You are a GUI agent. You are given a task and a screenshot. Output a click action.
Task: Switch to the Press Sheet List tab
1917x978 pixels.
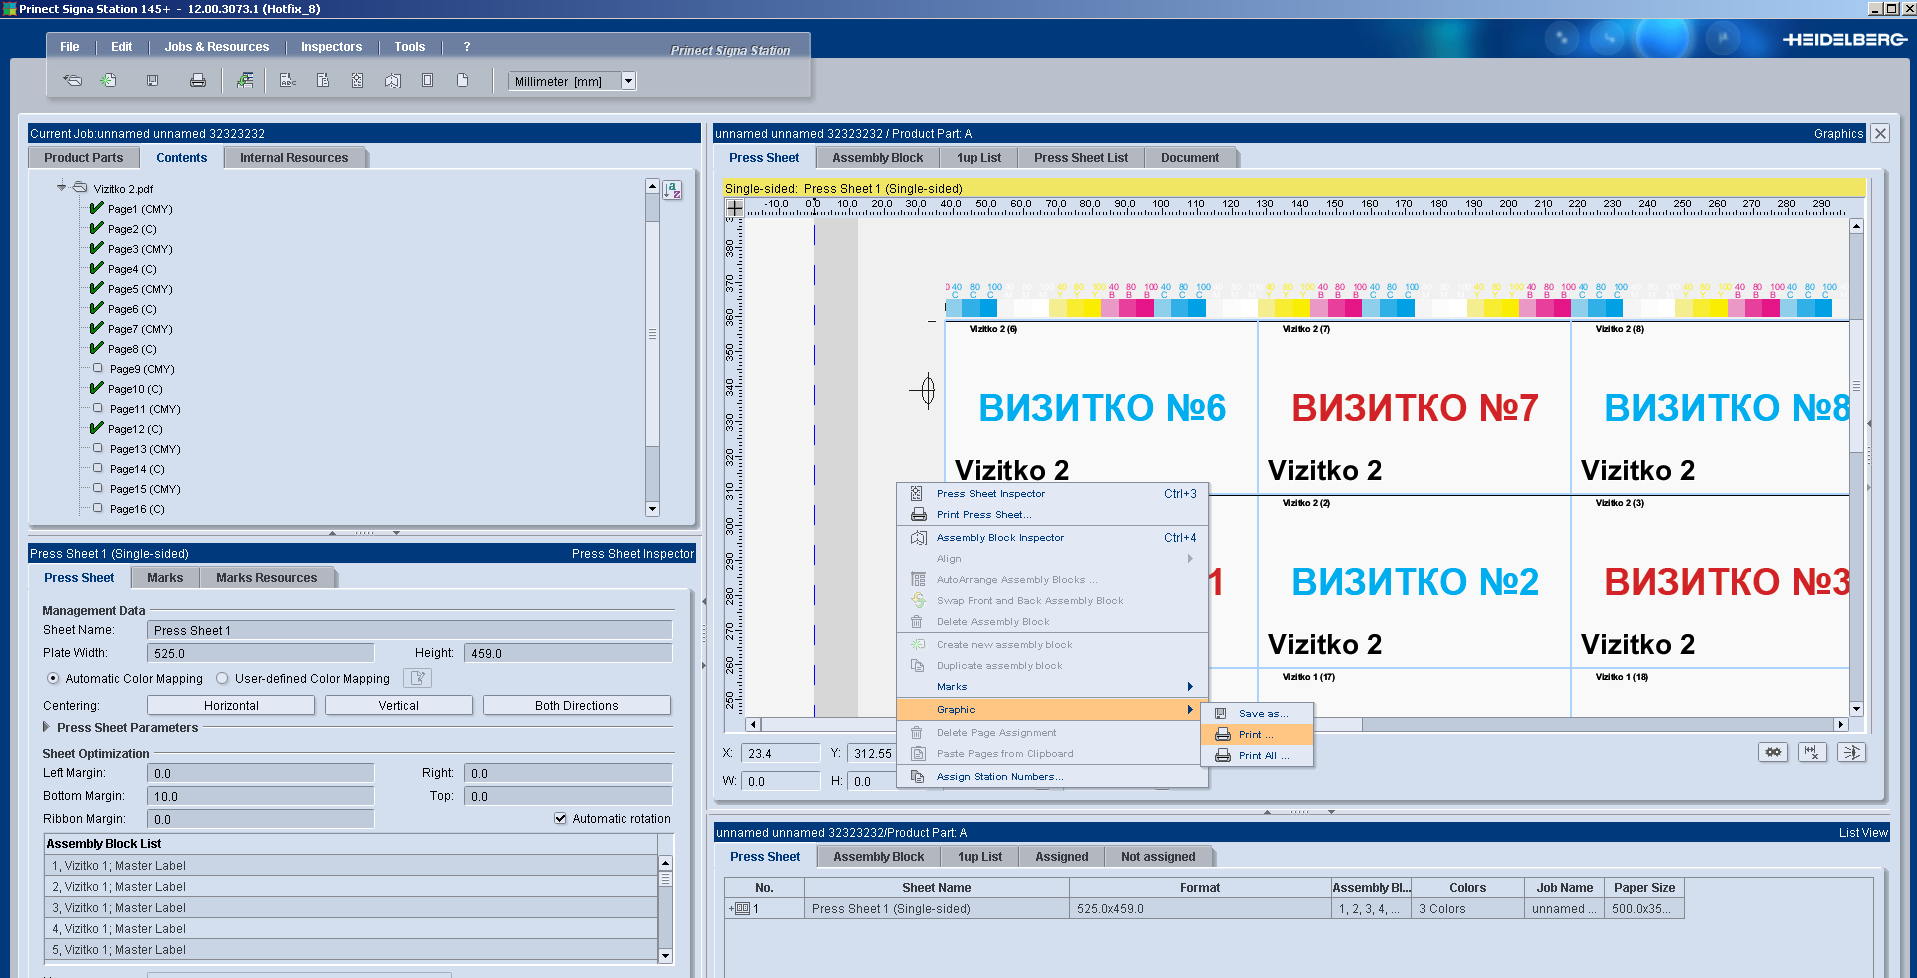(1081, 158)
